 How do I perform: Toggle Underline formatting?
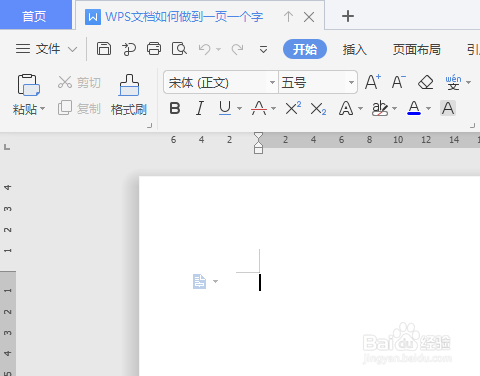click(x=225, y=108)
